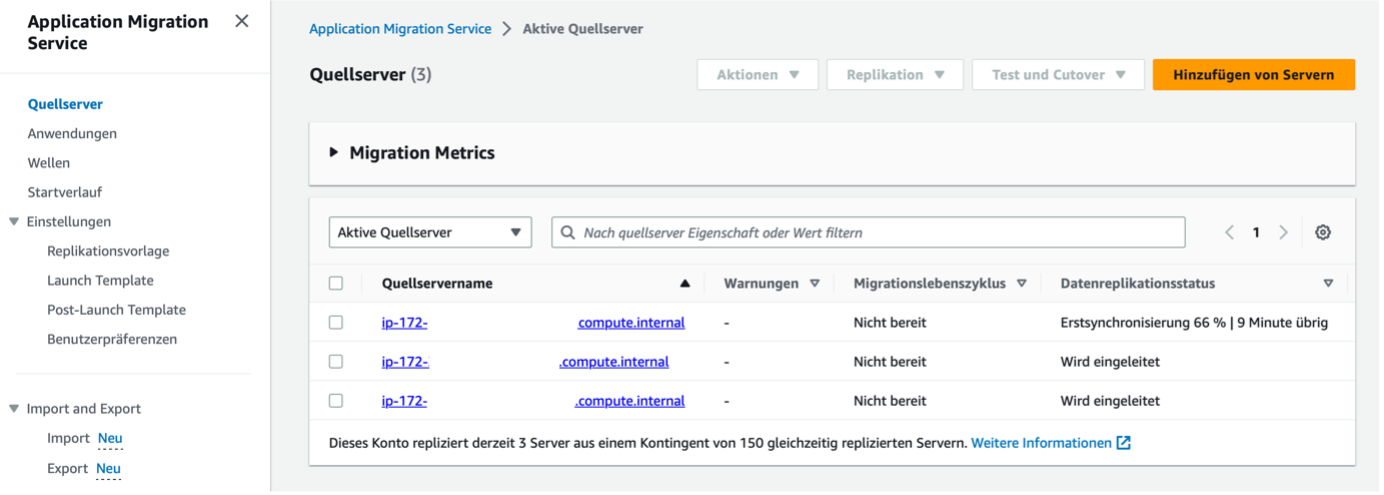The image size is (1384, 495).
Task: Open the Aktionen dropdown
Action: coord(758,75)
